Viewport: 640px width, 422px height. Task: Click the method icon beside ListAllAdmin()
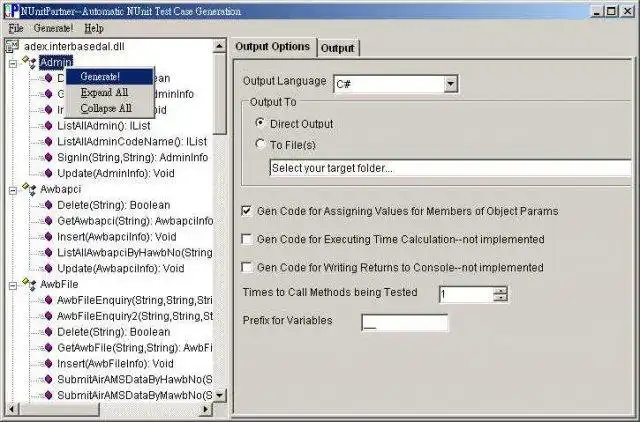[48, 126]
